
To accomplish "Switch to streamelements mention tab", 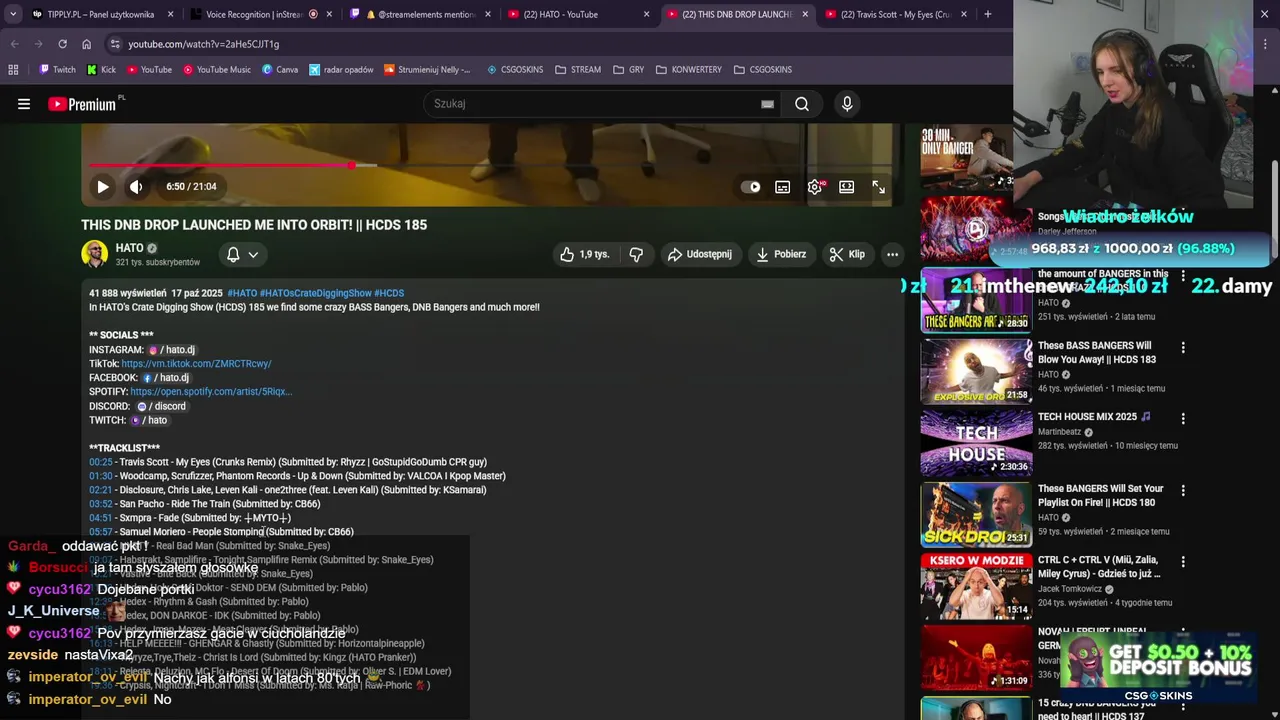I will [x=418, y=14].
